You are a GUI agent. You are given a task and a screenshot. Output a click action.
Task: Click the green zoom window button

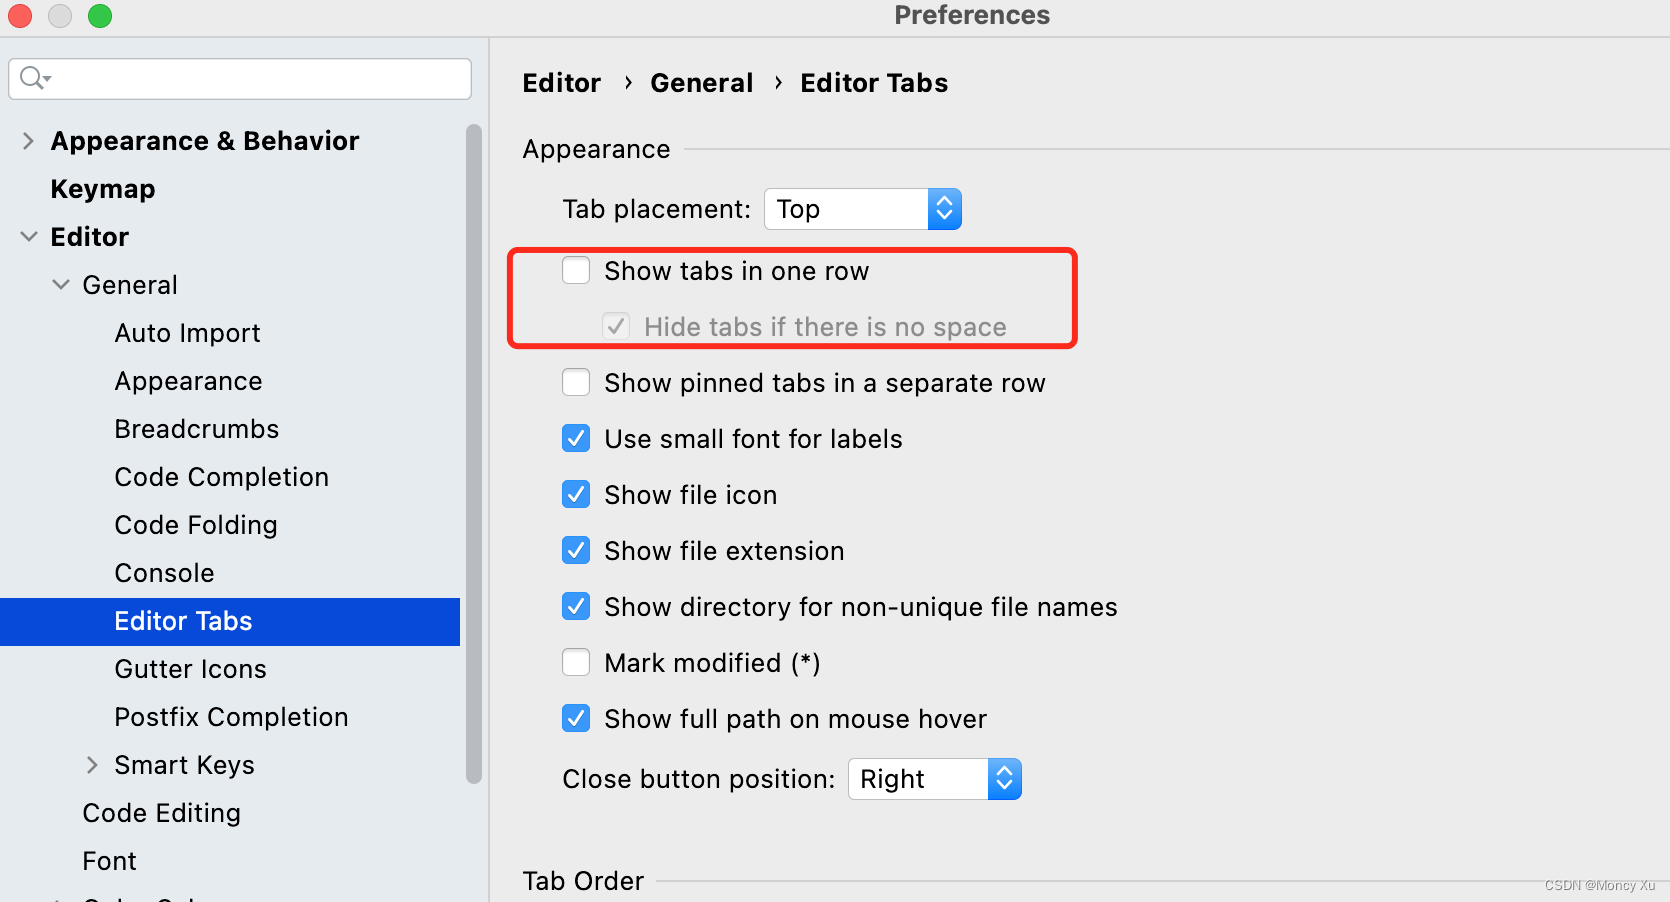click(x=100, y=16)
